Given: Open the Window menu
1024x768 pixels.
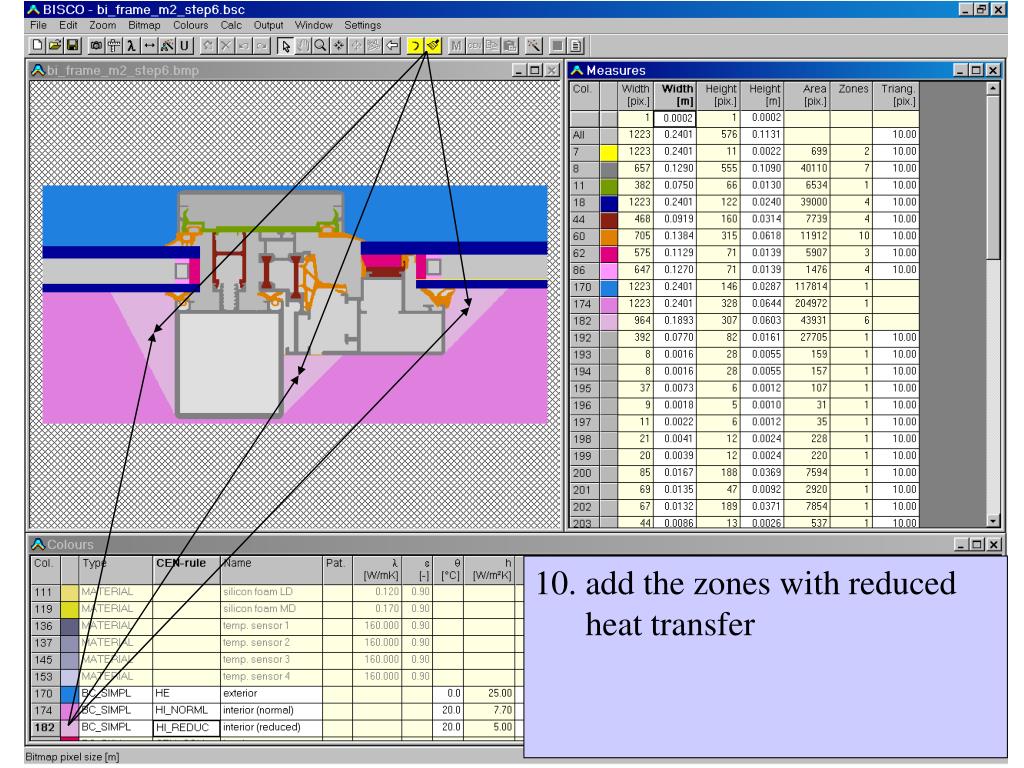Looking at the screenshot, I should 313,25.
